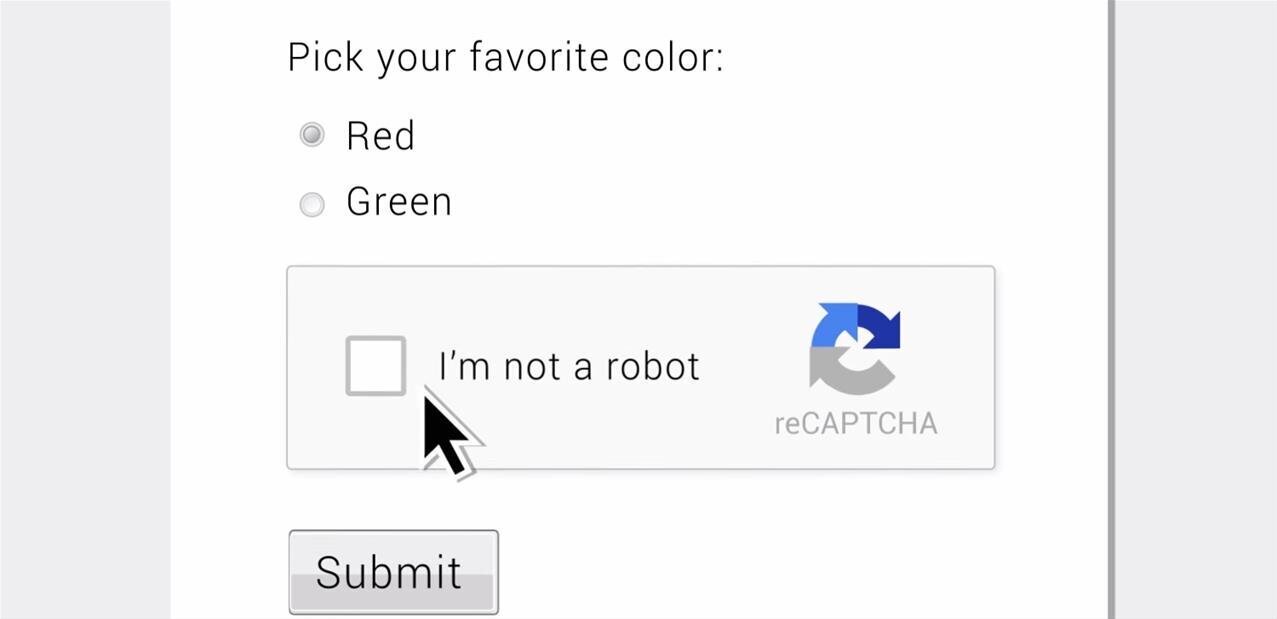
Task: Click the "reCAPTCHA" text under the logo
Action: point(856,423)
